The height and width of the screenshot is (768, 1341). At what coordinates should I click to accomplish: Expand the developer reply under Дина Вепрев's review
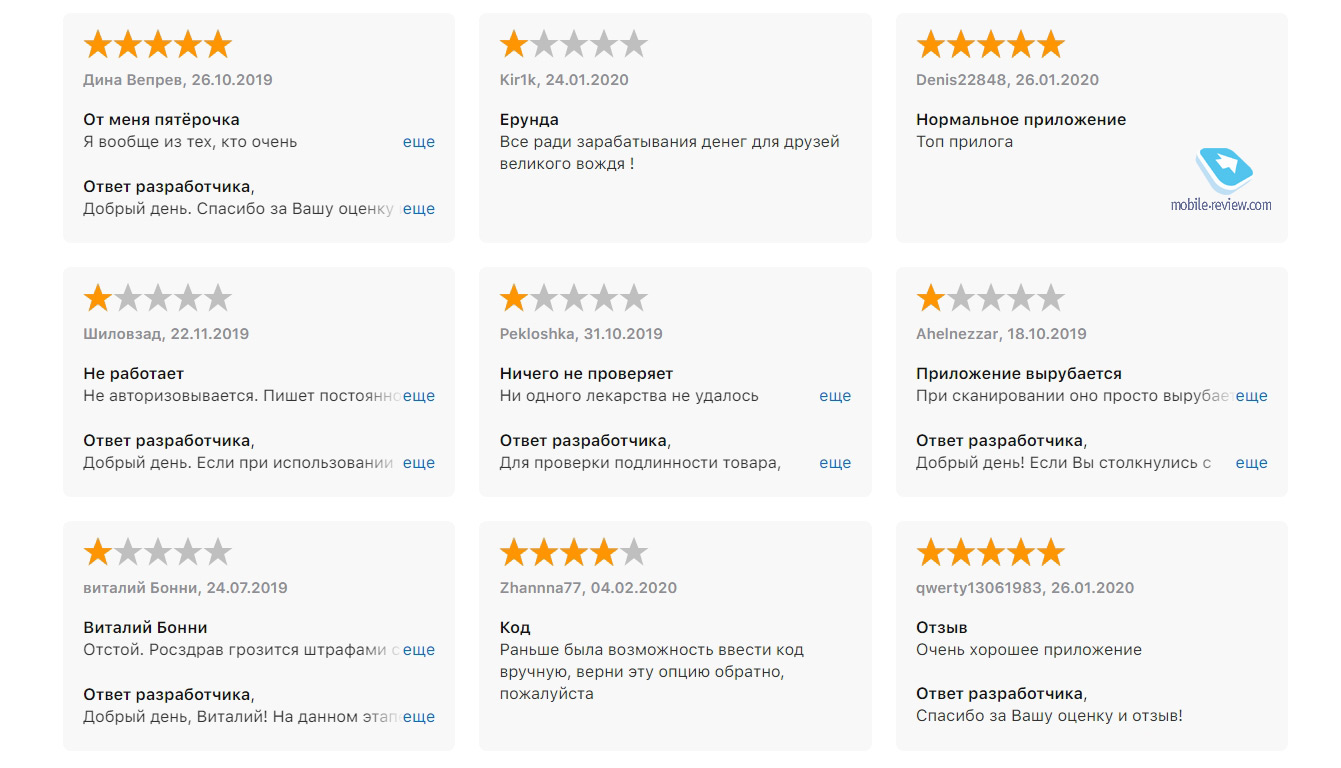pyautogui.click(x=419, y=209)
